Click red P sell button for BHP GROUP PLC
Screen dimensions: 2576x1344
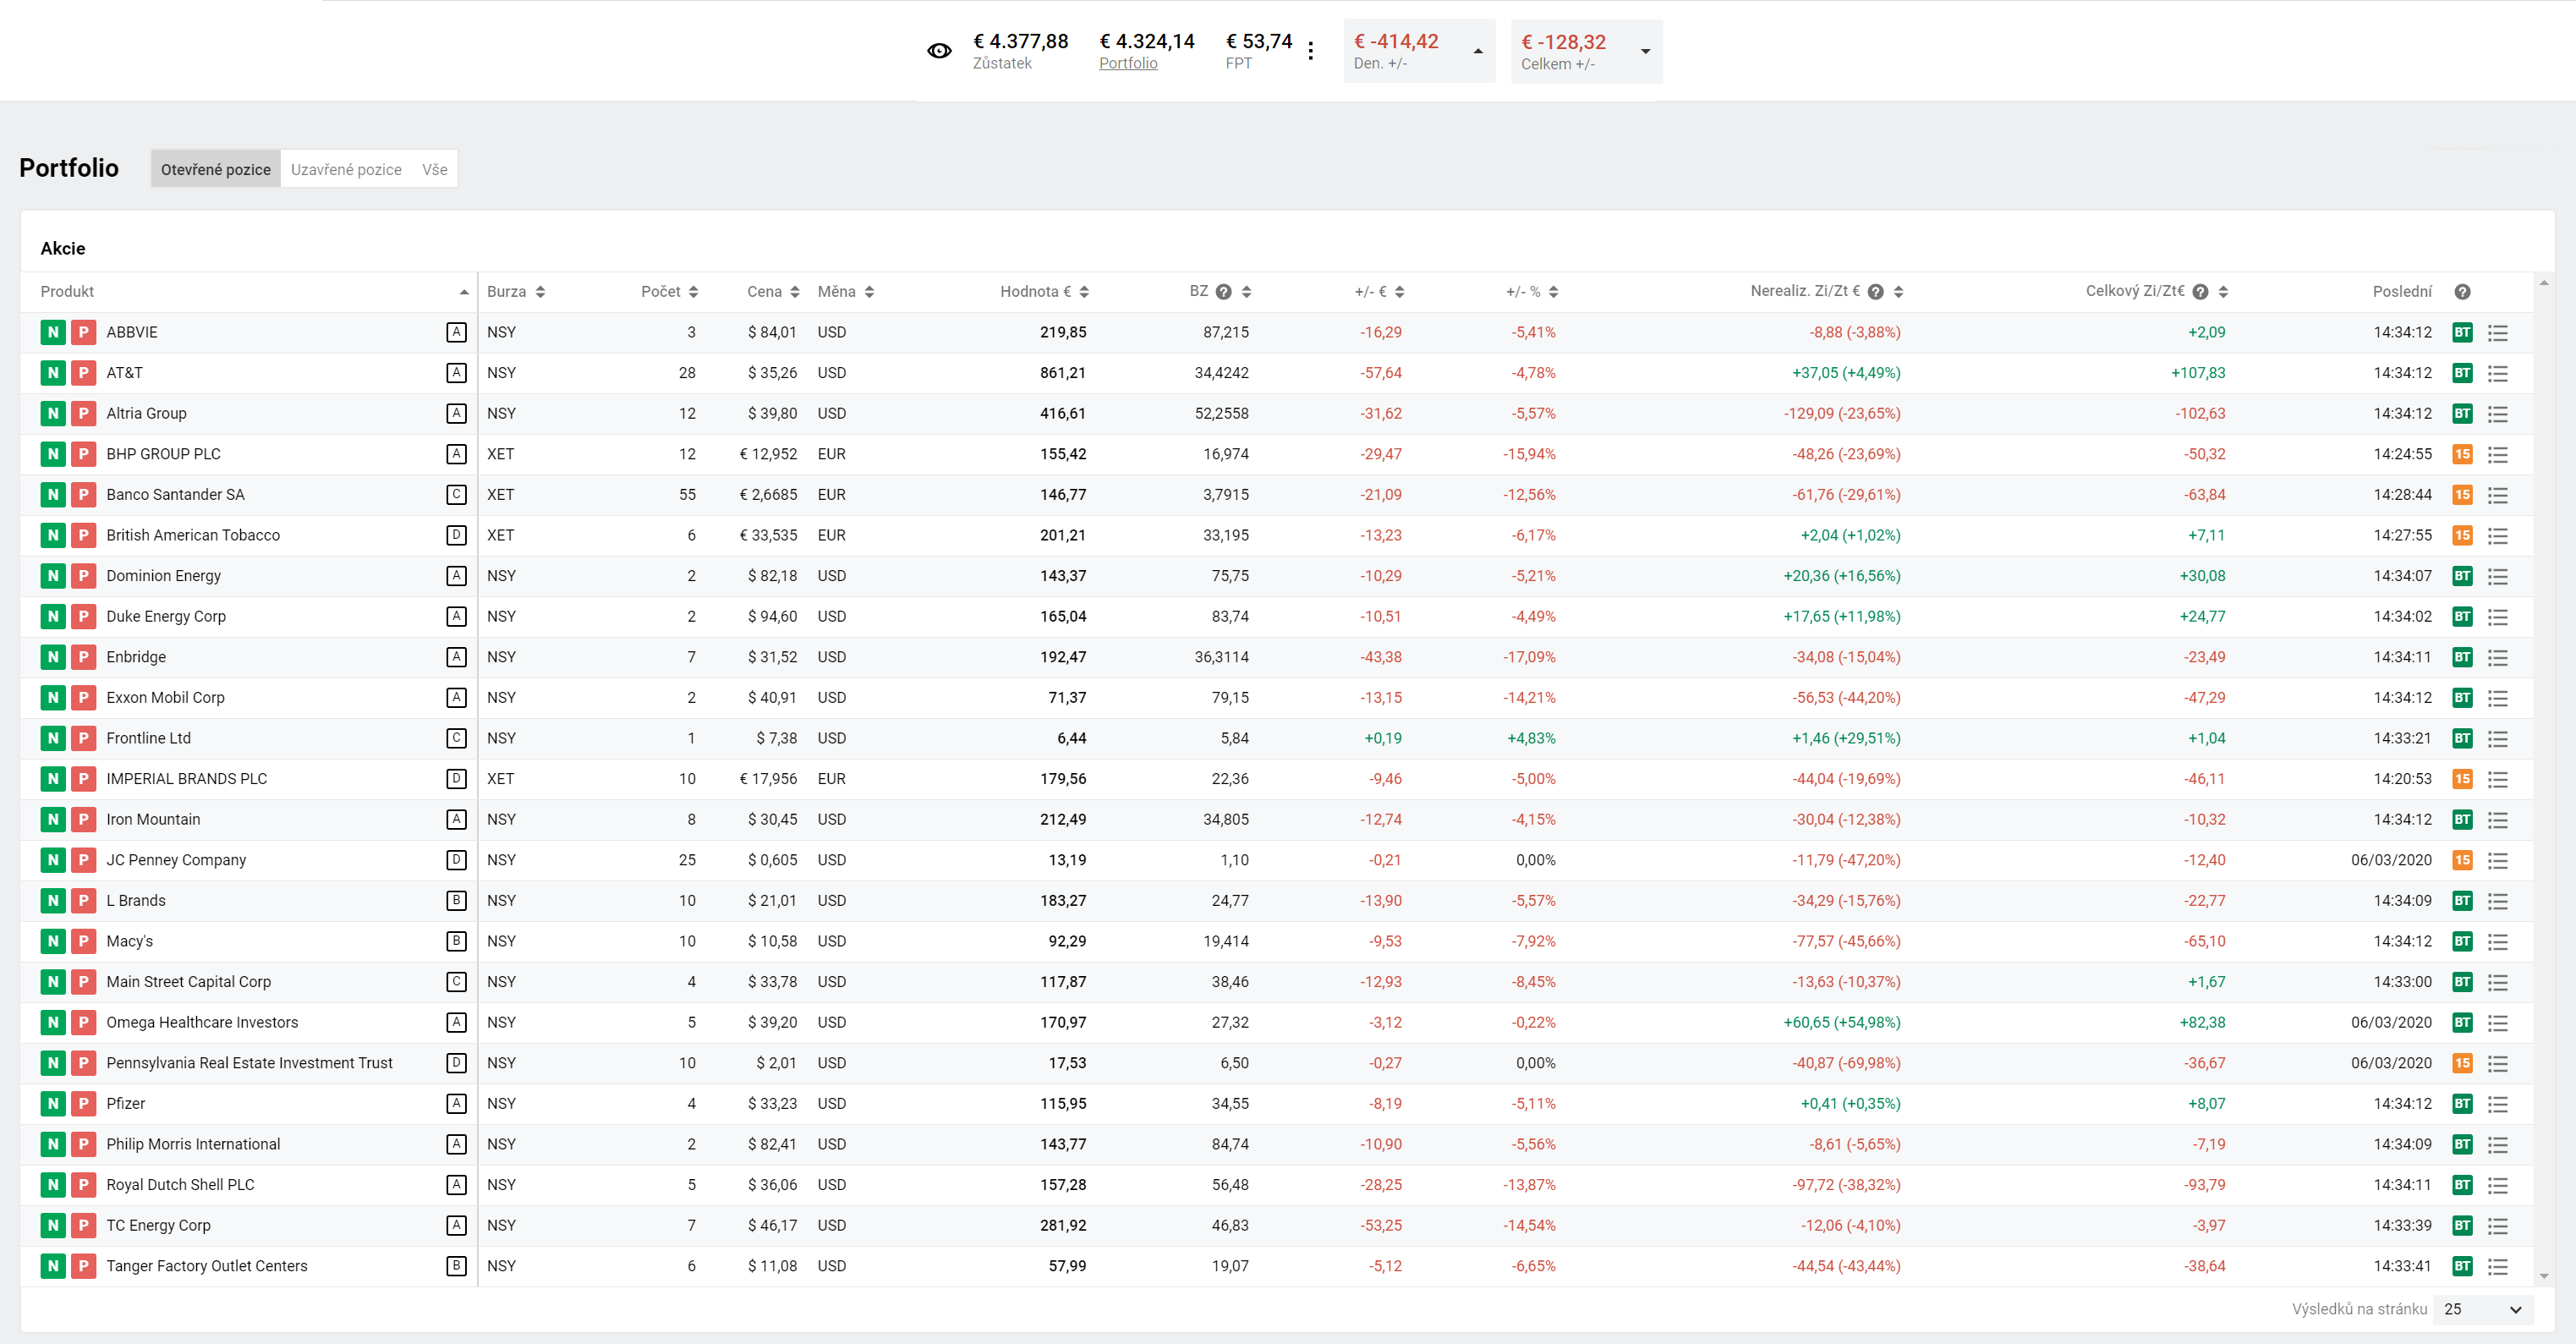click(x=84, y=454)
